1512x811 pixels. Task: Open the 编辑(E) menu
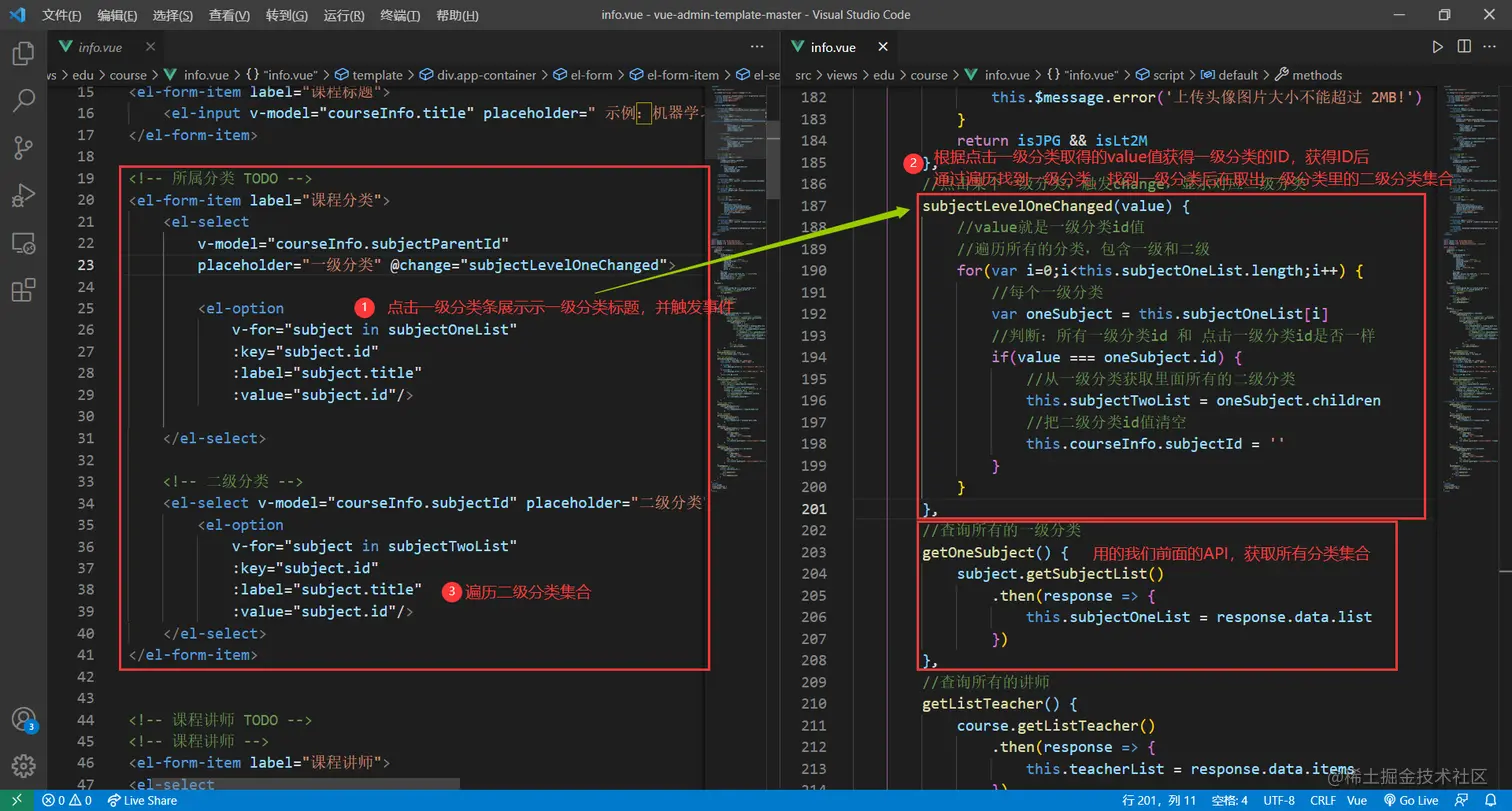point(118,15)
